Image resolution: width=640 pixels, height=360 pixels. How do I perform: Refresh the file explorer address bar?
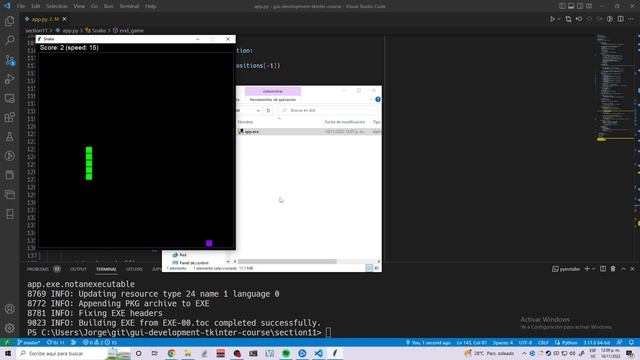[268, 110]
